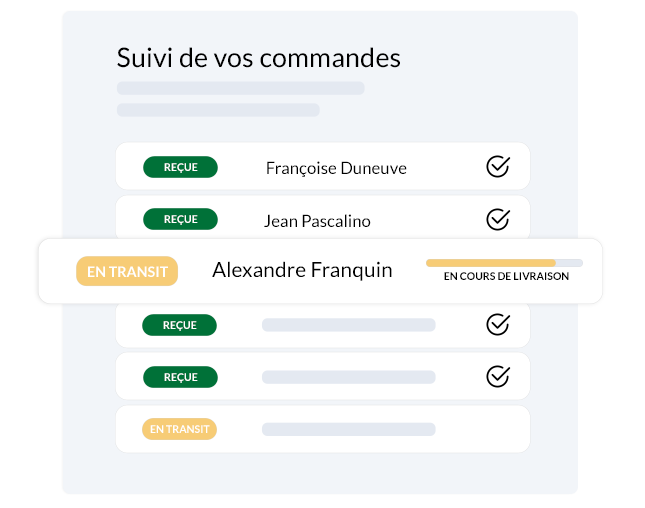This screenshot has height=508, width=645.
Task: Click checkmark icon in third REÇUE row
Action: 498,325
